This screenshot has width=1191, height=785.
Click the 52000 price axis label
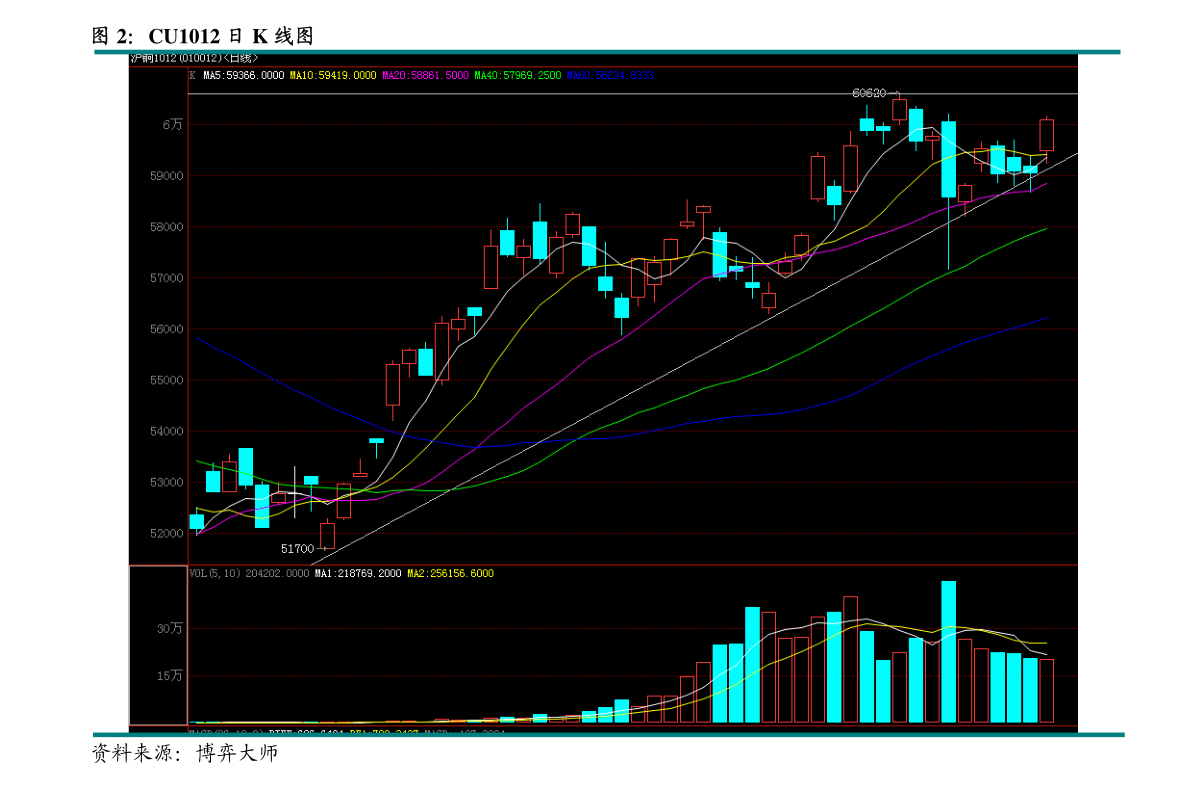(167, 533)
